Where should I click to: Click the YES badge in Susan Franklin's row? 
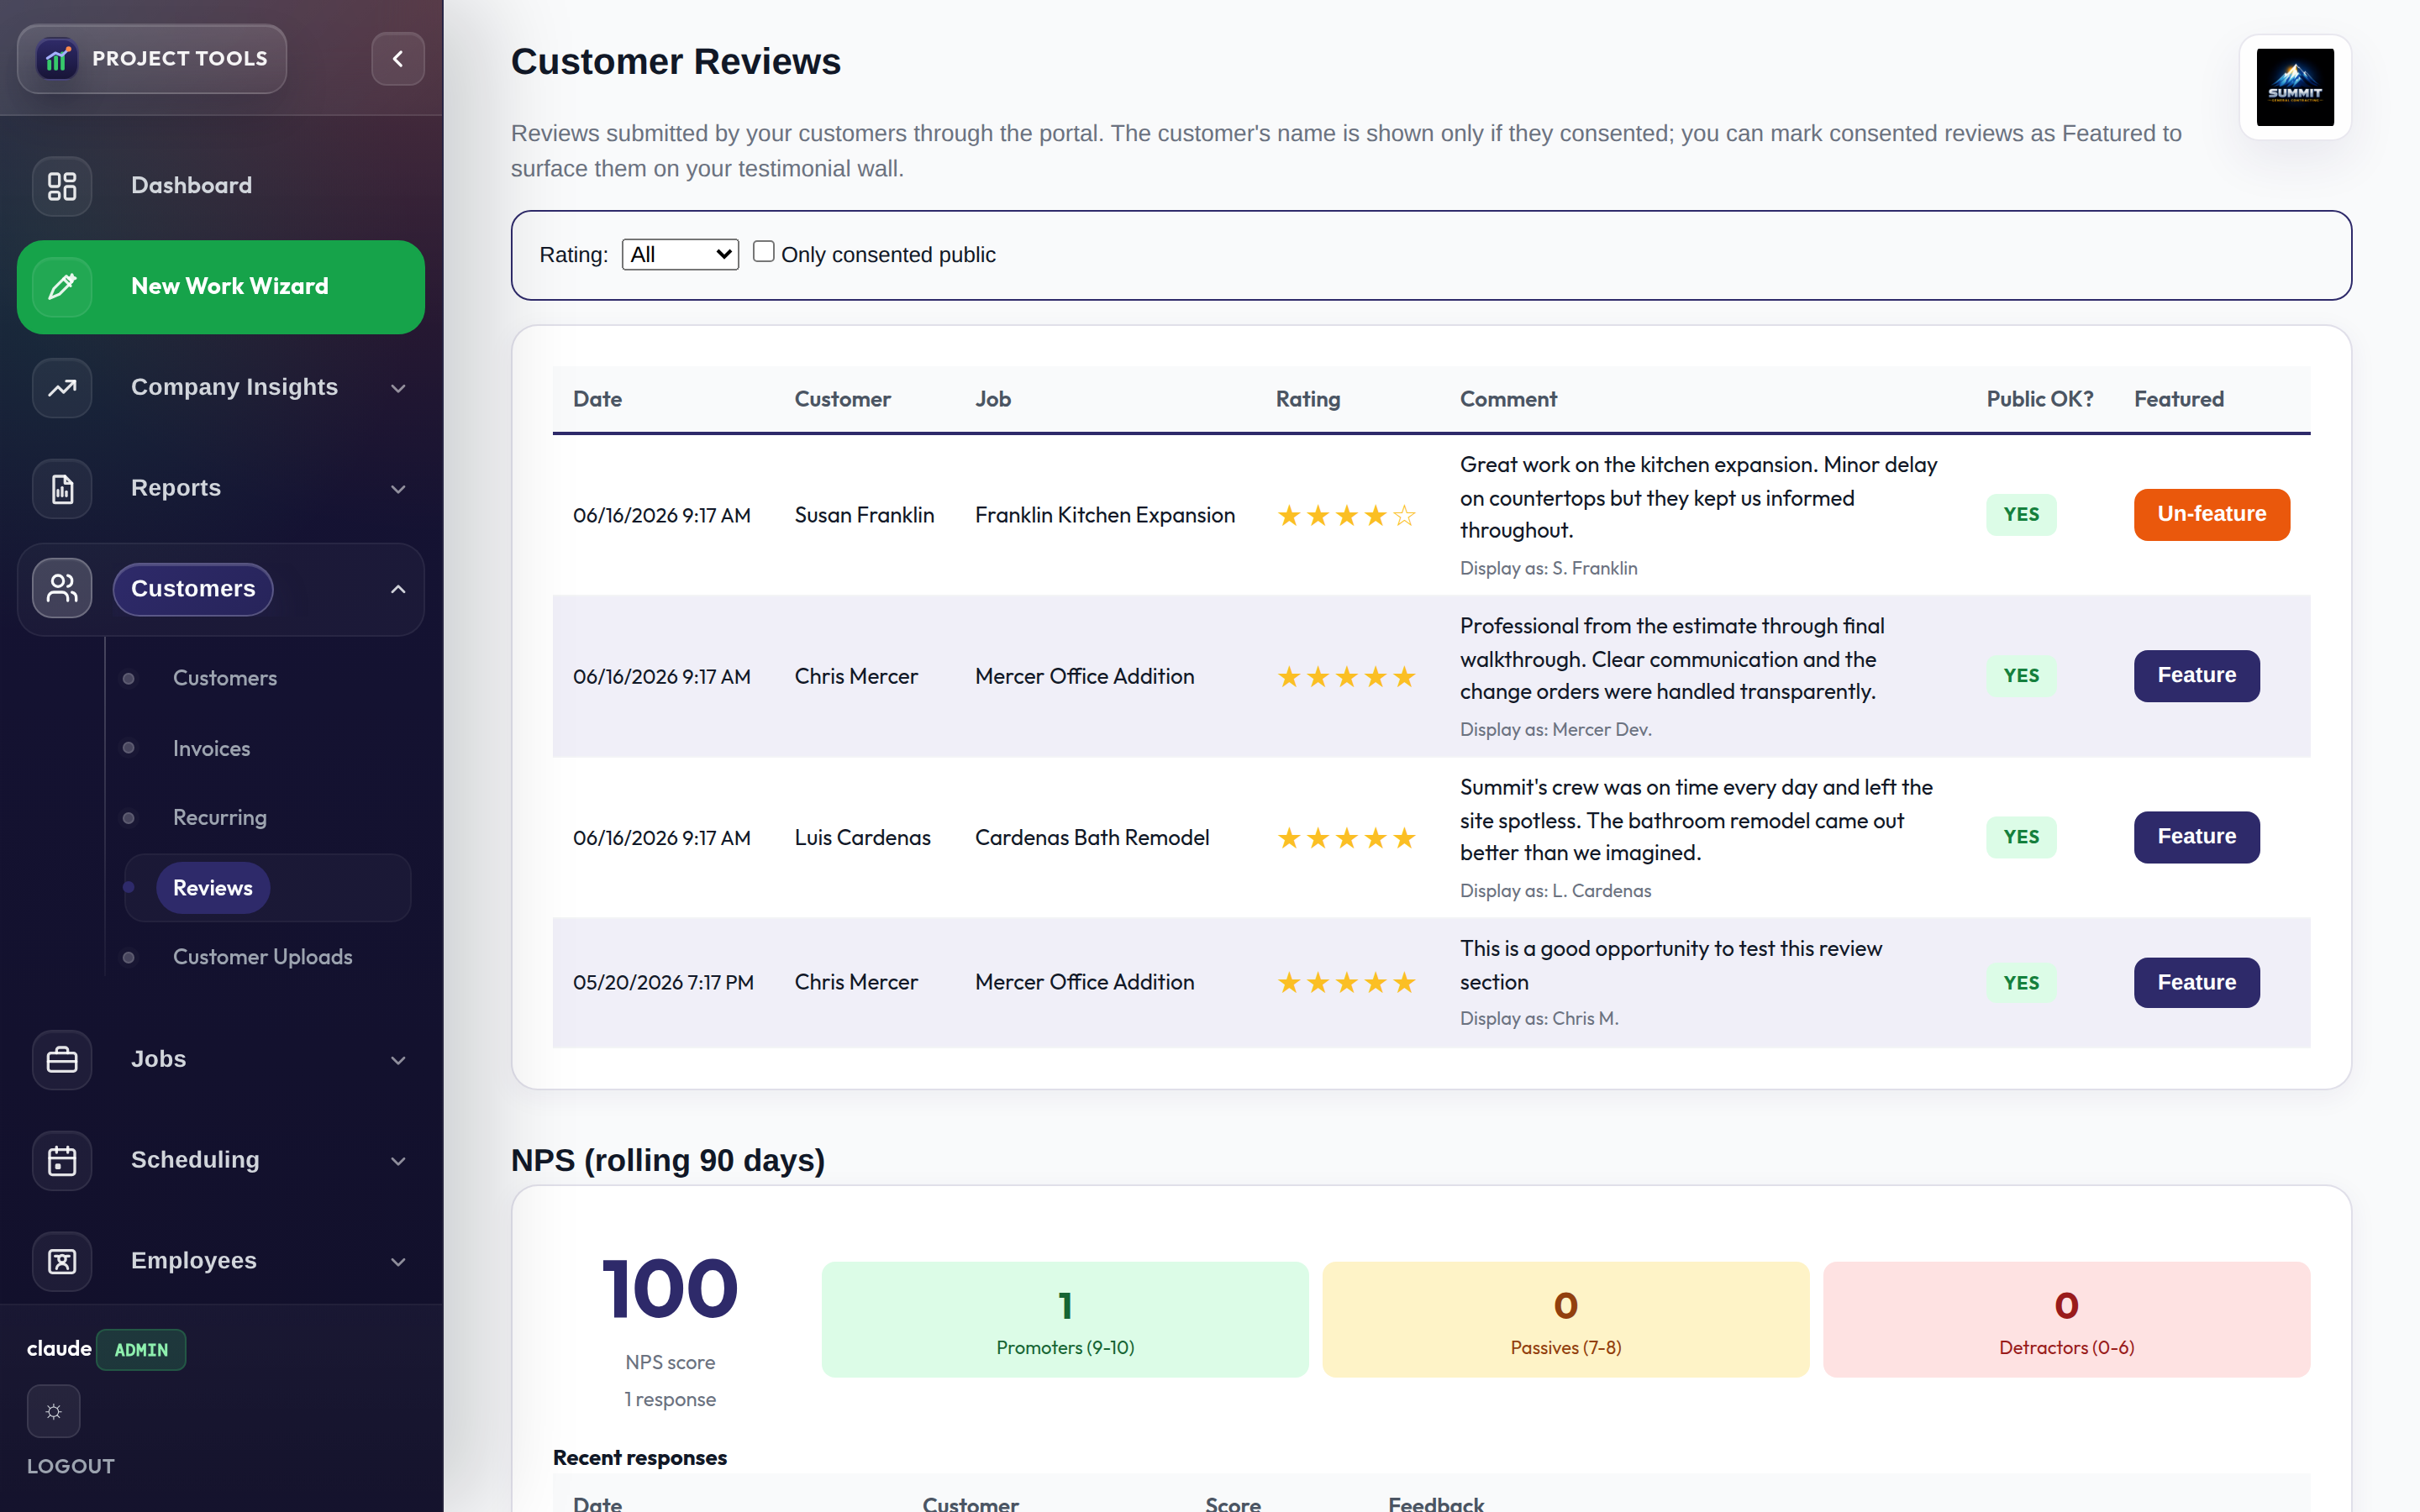(2021, 514)
